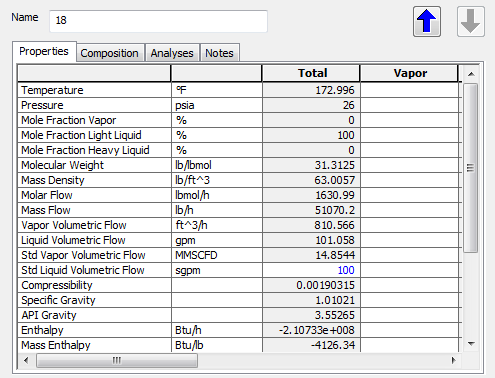Click the vertical scrollbar thumb
Image resolution: width=495 pixels, height=378 pixels.
(471, 168)
